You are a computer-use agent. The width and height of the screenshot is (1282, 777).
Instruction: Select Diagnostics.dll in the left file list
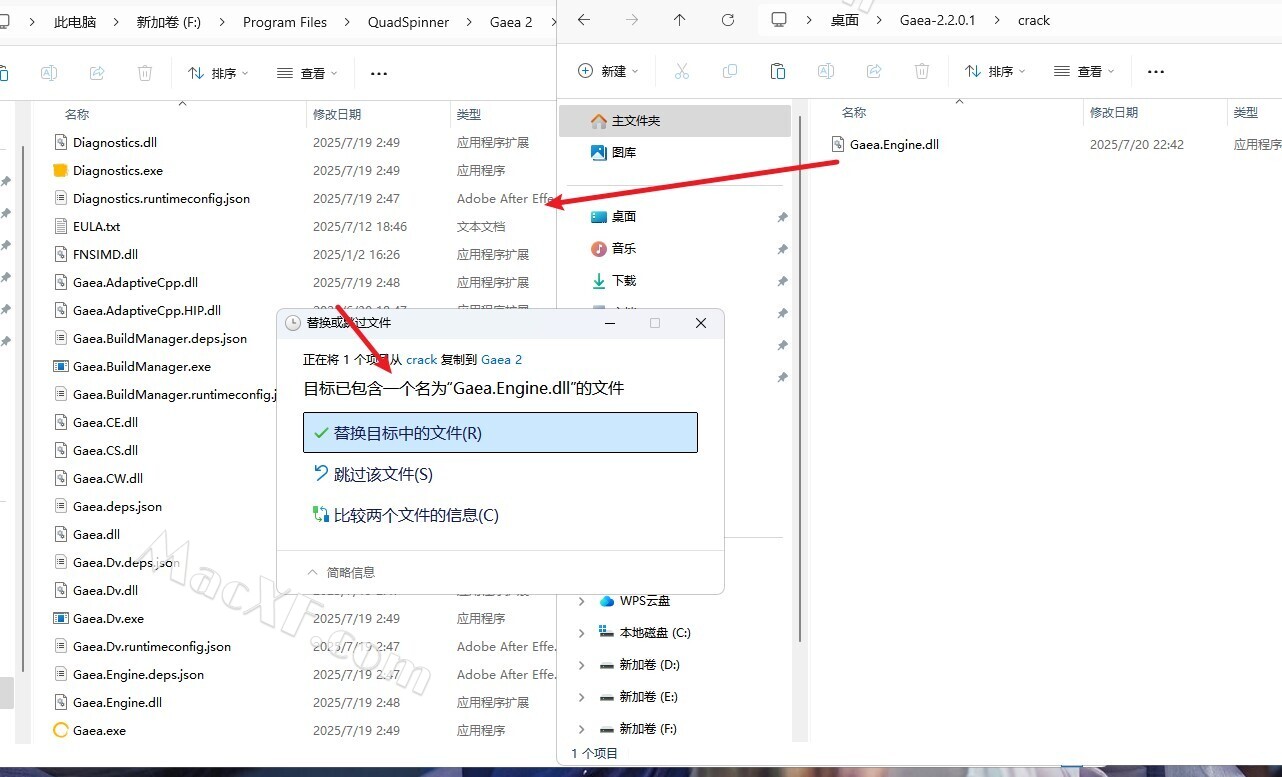(114, 142)
